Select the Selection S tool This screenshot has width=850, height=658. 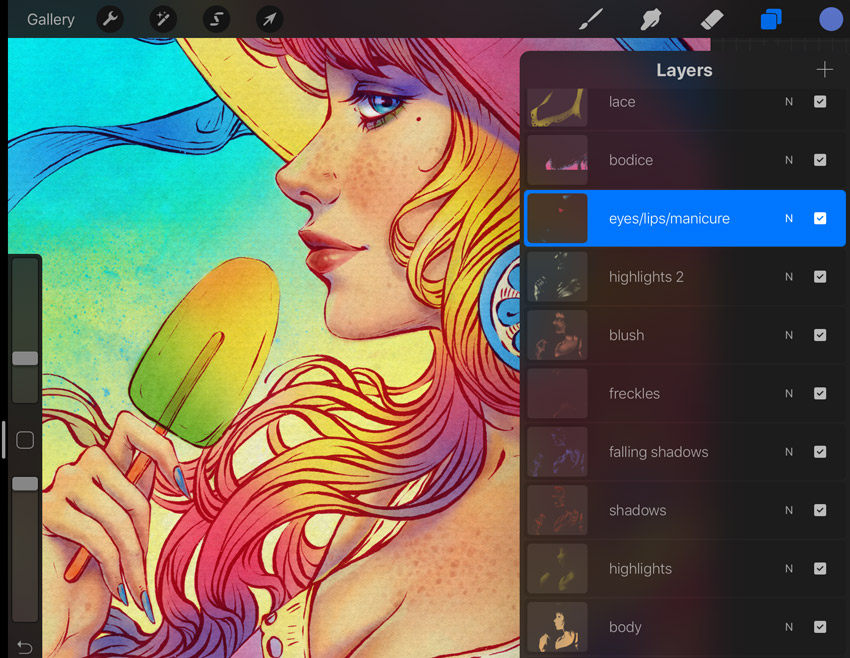tap(216, 20)
